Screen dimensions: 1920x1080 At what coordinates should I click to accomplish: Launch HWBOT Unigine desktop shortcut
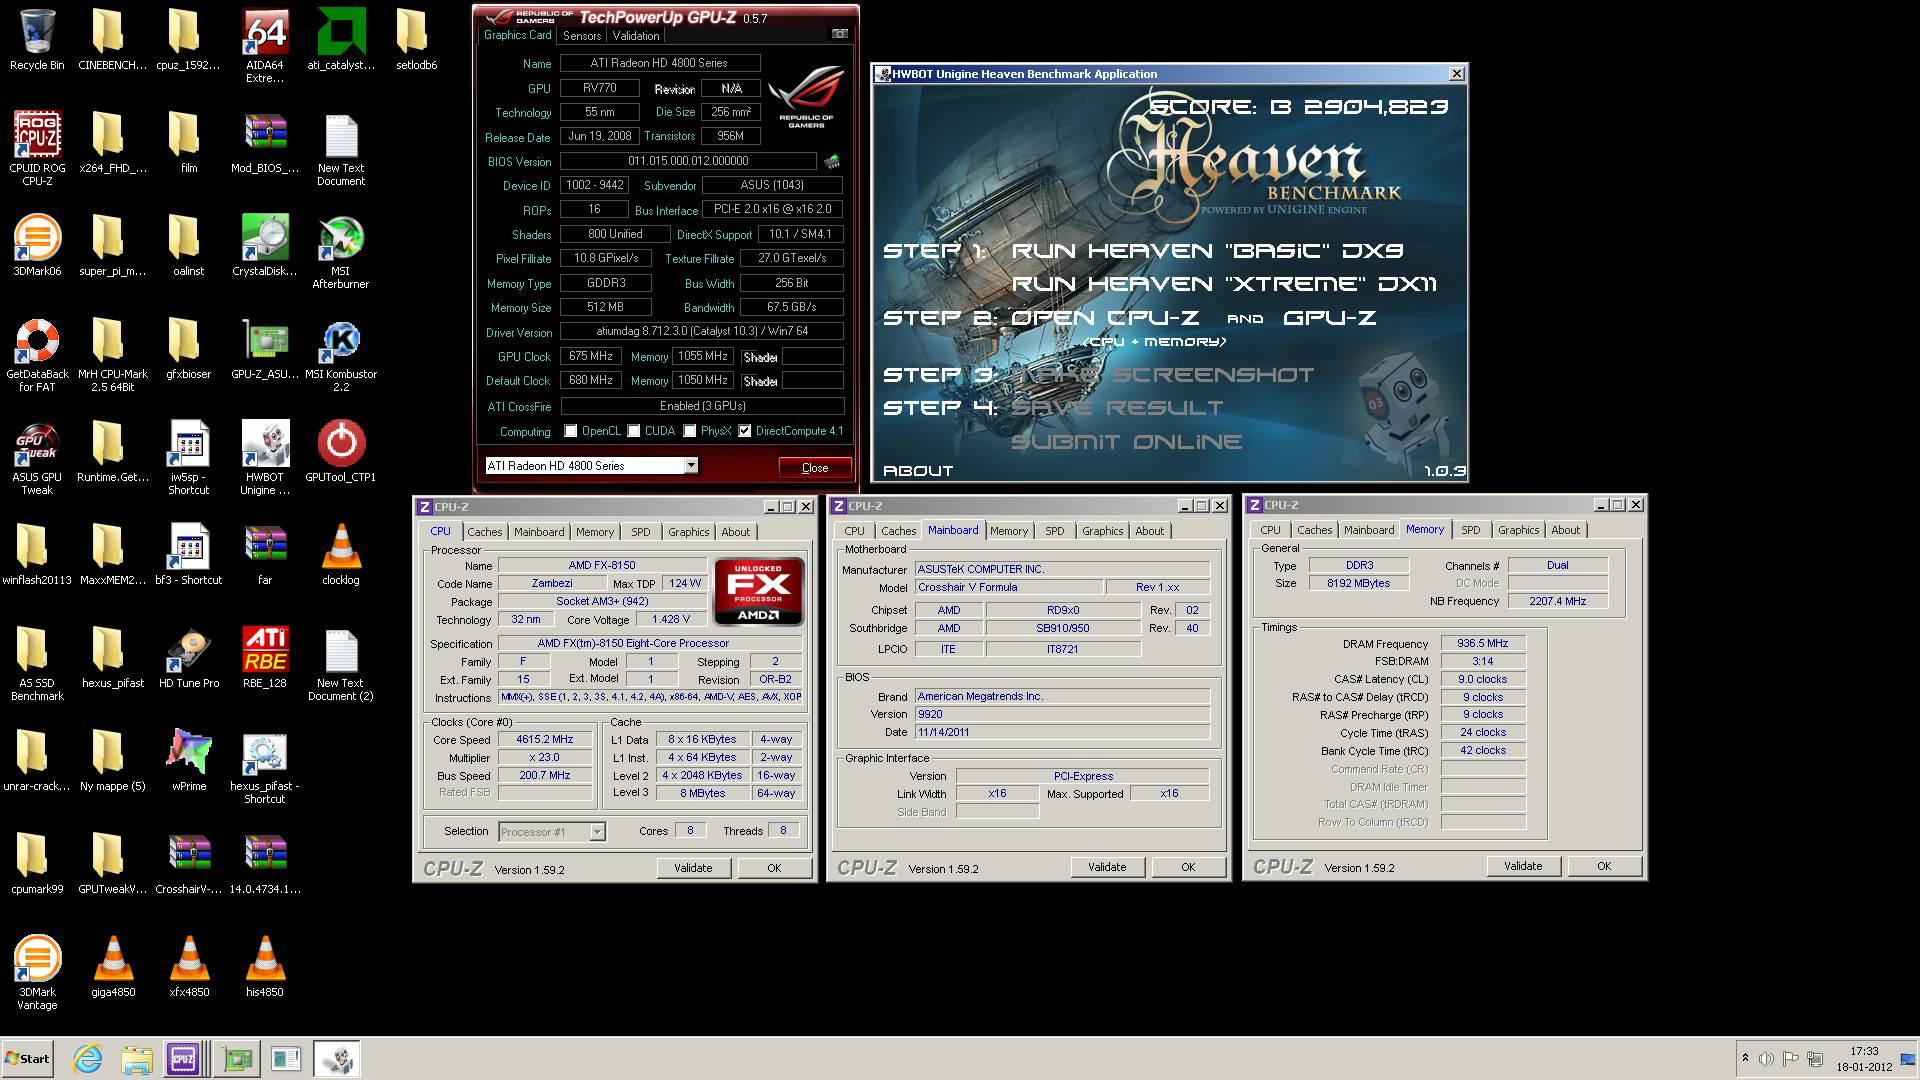point(265,457)
